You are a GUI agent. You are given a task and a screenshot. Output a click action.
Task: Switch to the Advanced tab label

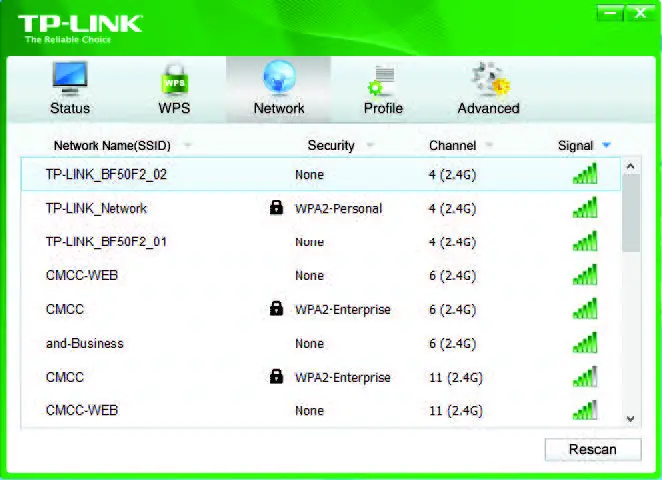(488, 108)
